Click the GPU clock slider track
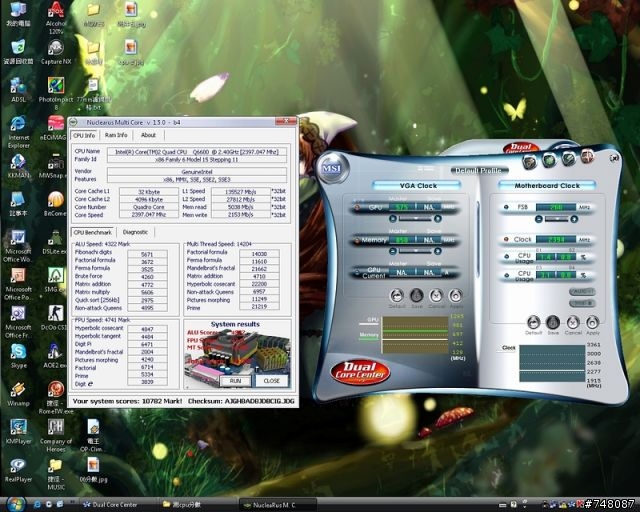640x512 pixels. tap(415, 219)
